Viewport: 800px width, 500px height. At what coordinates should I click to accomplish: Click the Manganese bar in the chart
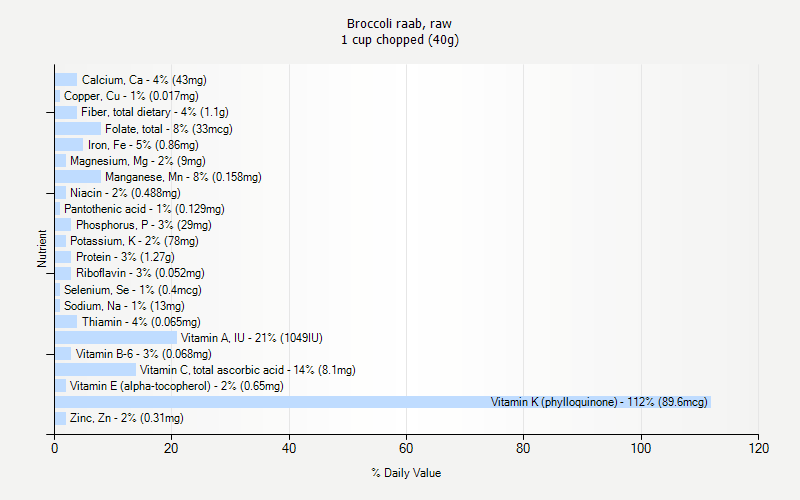78,177
